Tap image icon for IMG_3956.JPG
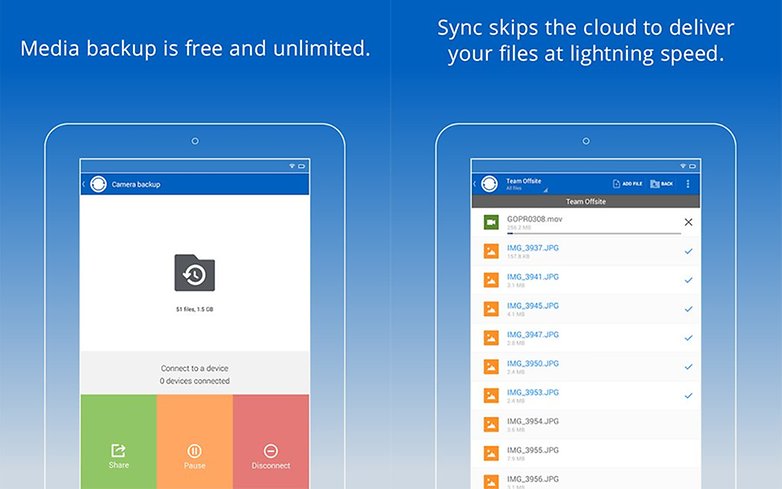 (x=491, y=482)
